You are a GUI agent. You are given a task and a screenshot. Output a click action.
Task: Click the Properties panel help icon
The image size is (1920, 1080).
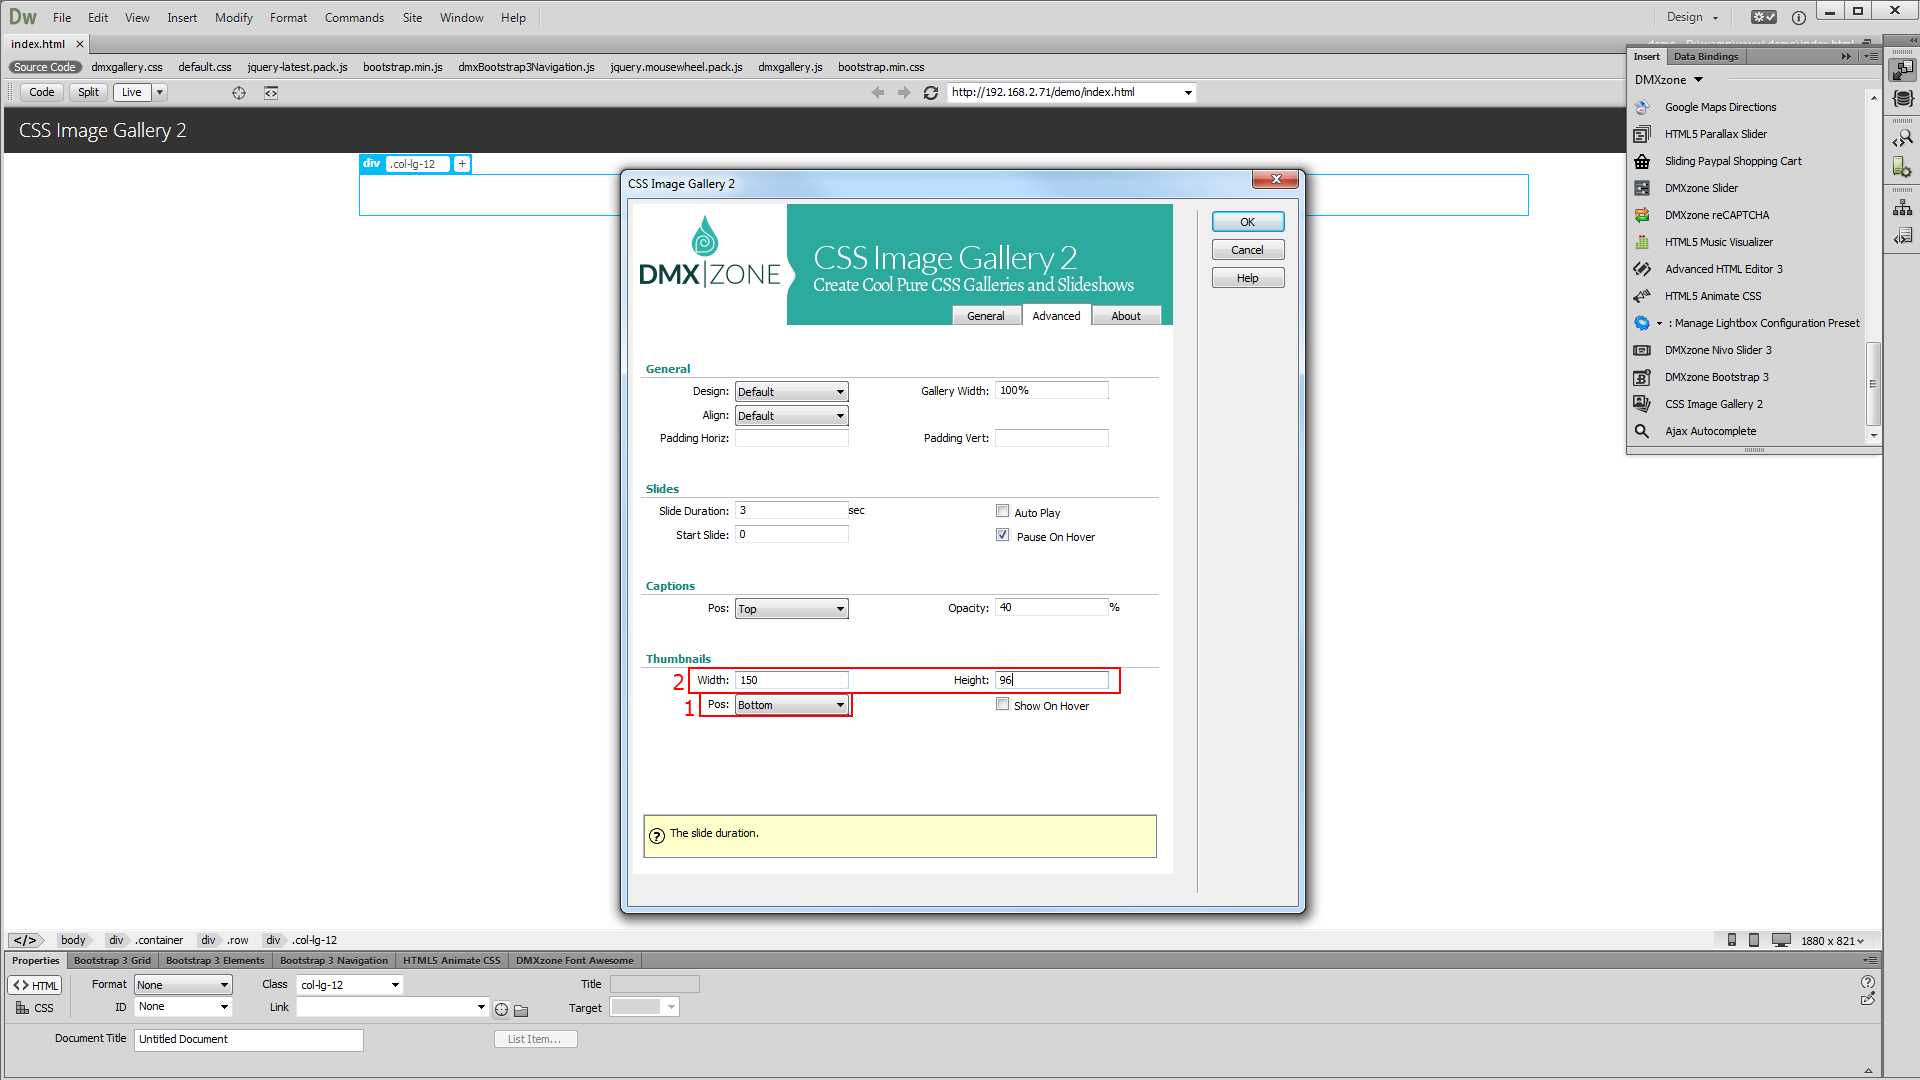pos(1868,982)
